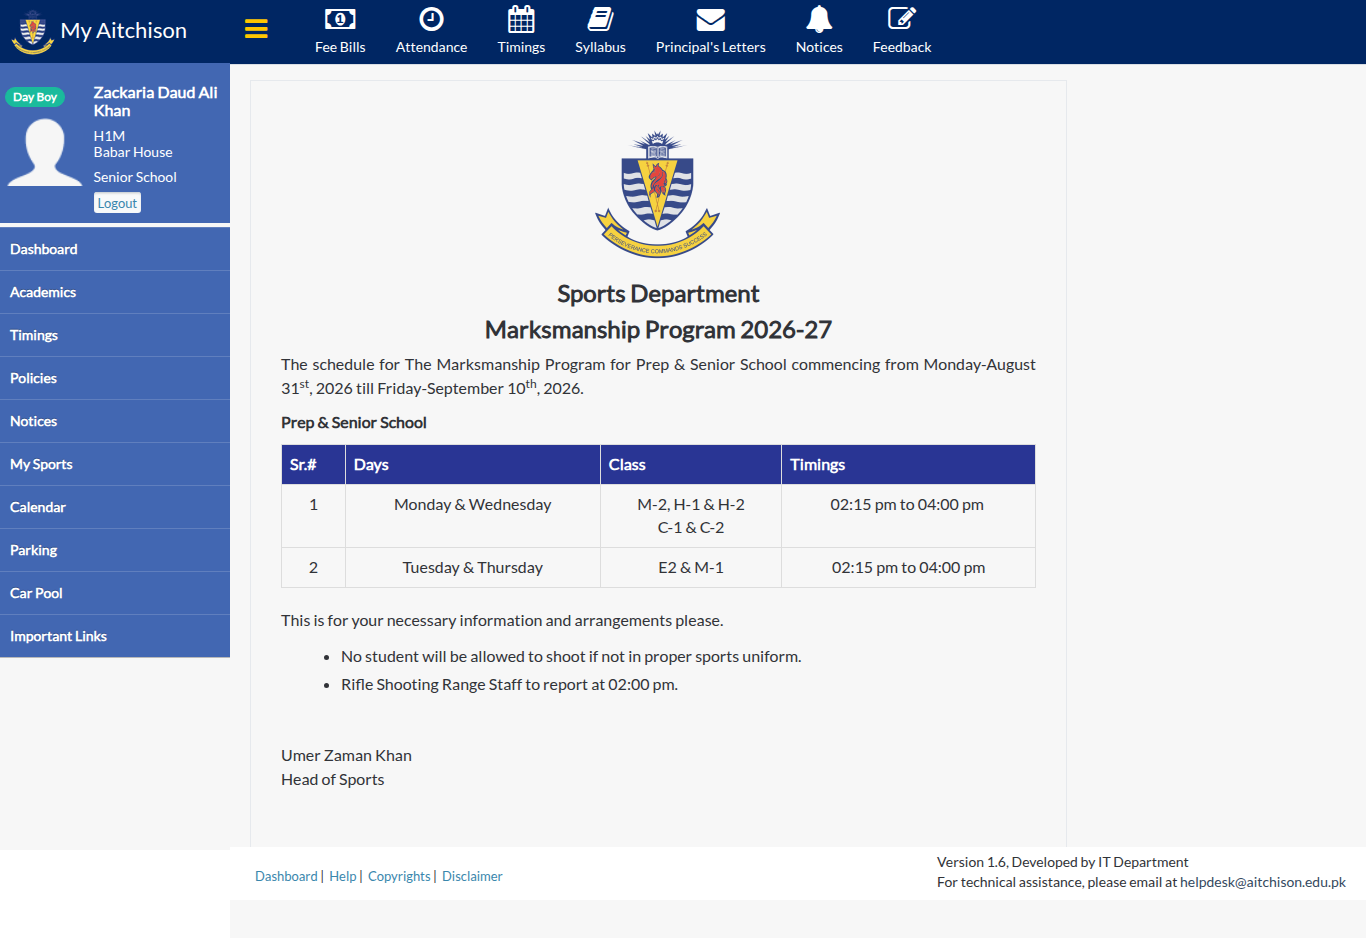This screenshot has width=1366, height=938.
Task: Open Important Links in the sidebar
Action: click(x=115, y=636)
